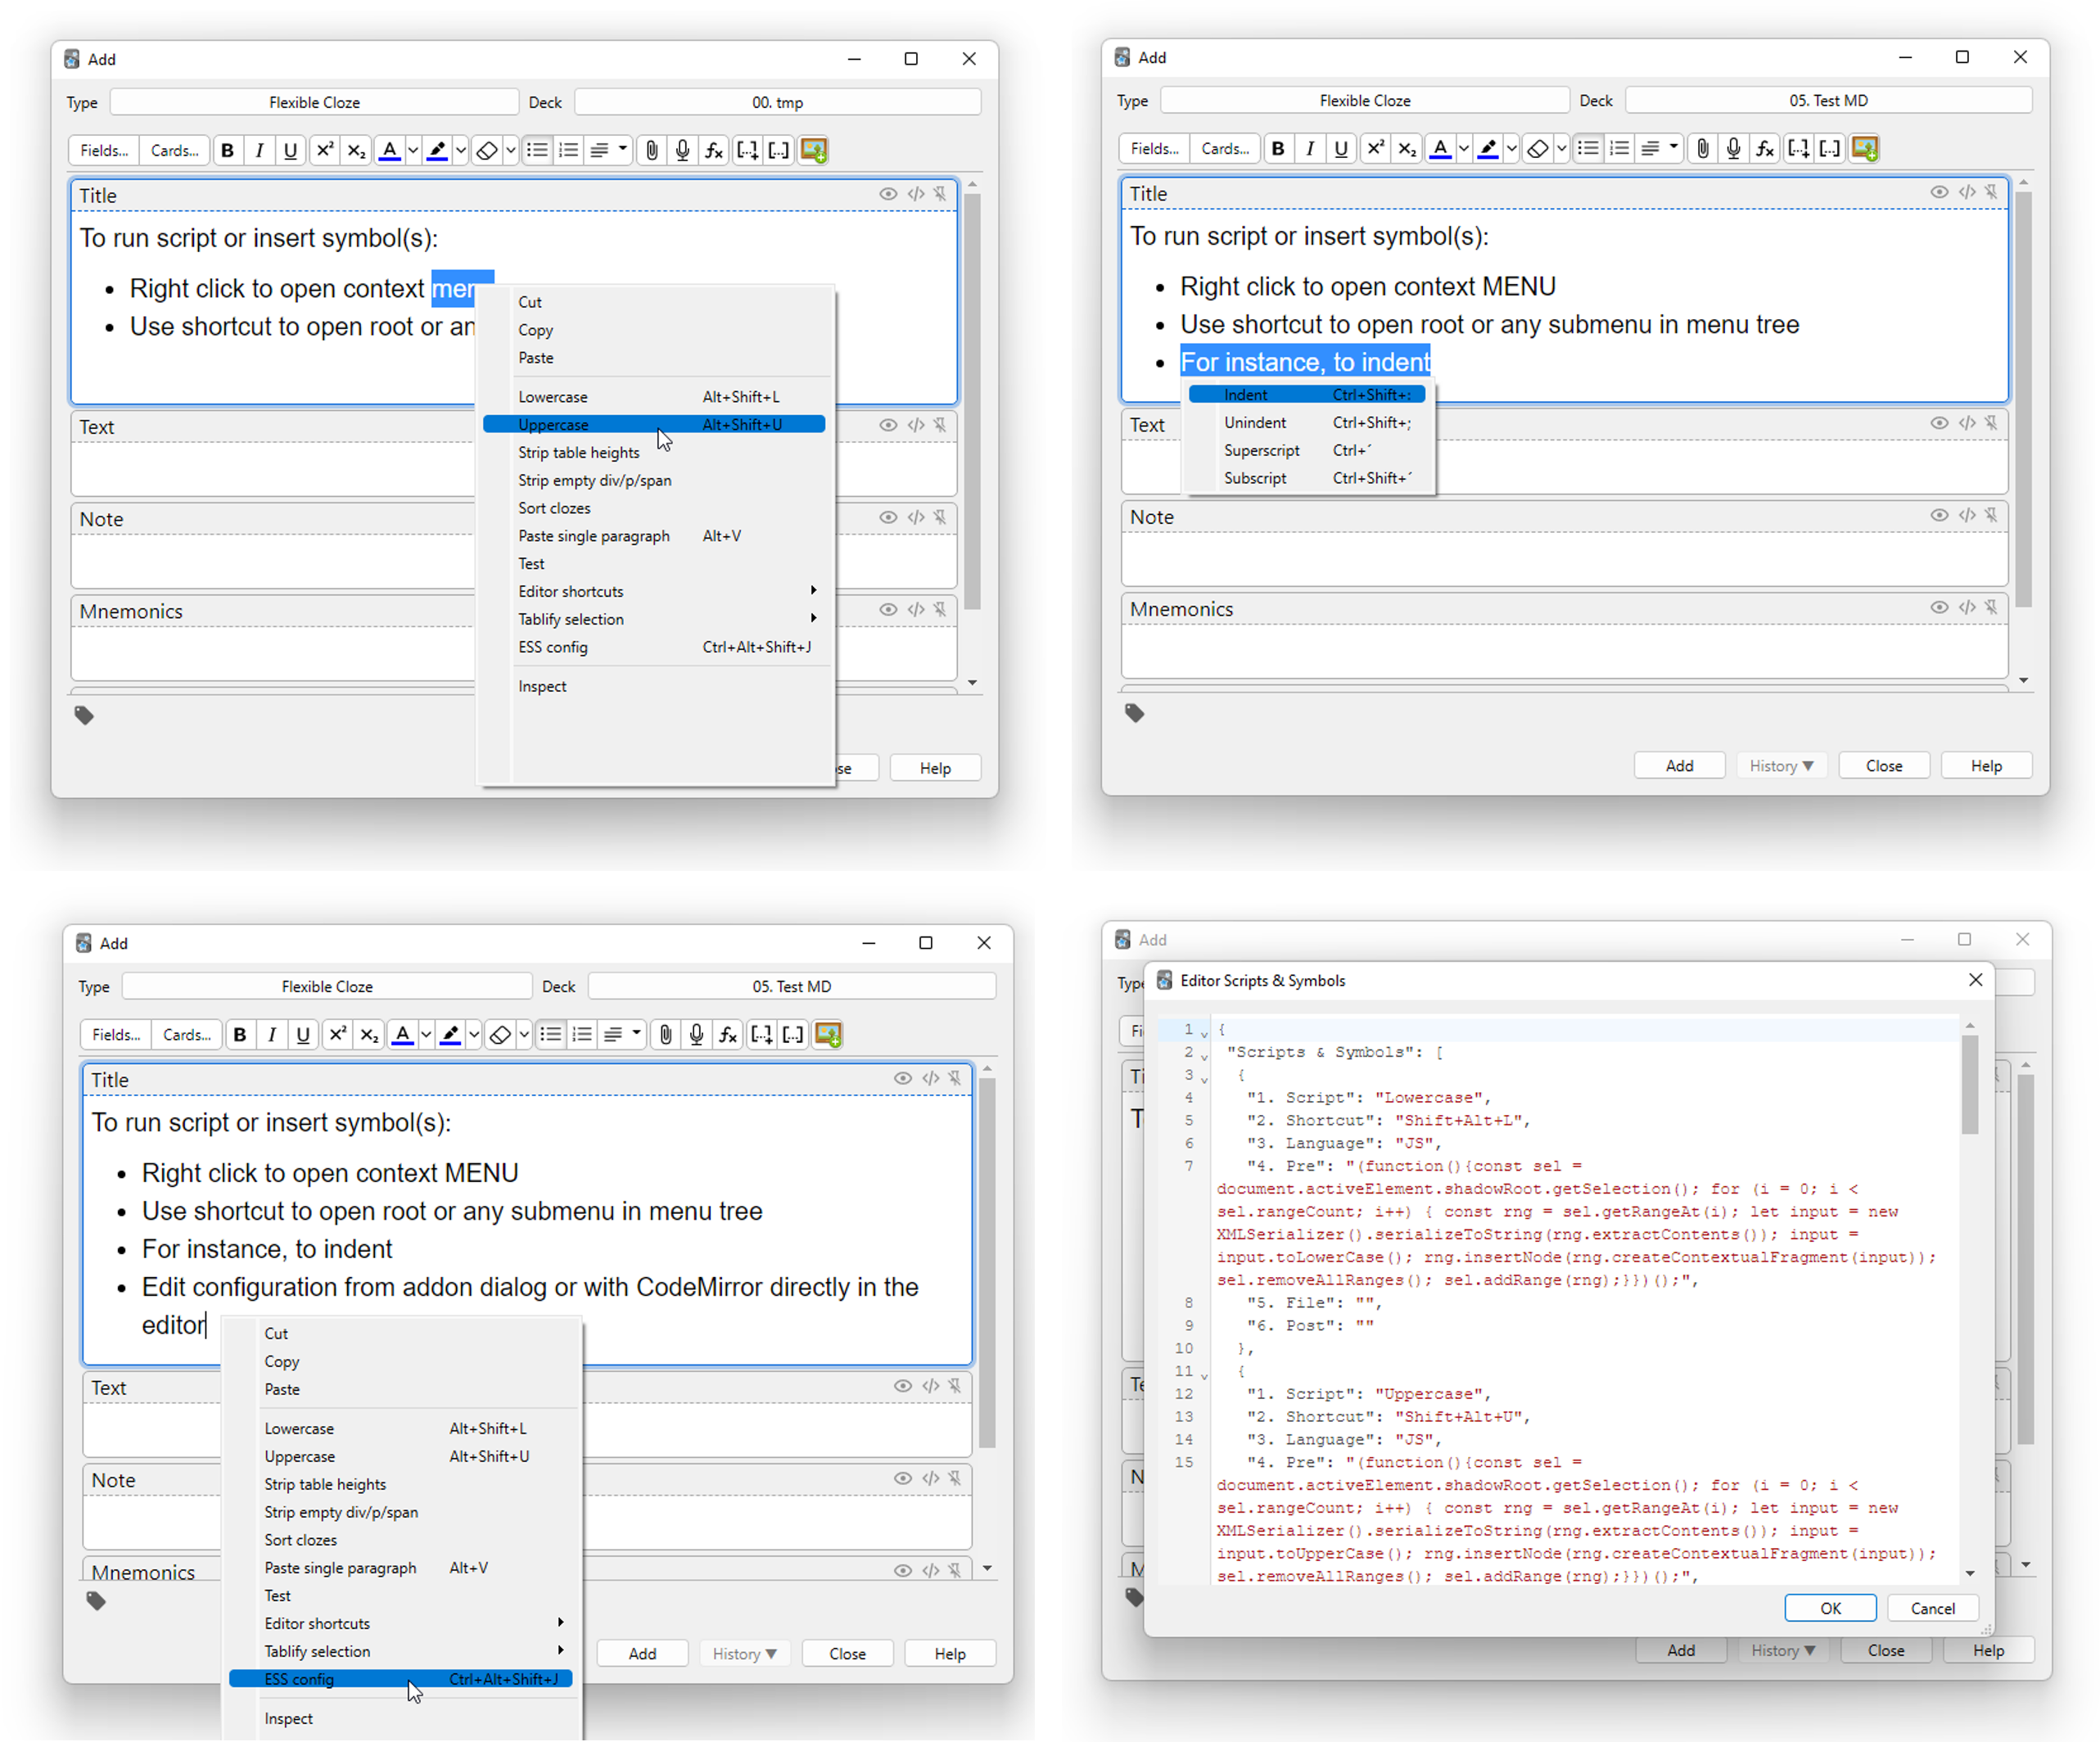Click the tag icon in 00. tmp window
Image resolution: width=2100 pixels, height=1742 pixels.
pyautogui.click(x=84, y=715)
